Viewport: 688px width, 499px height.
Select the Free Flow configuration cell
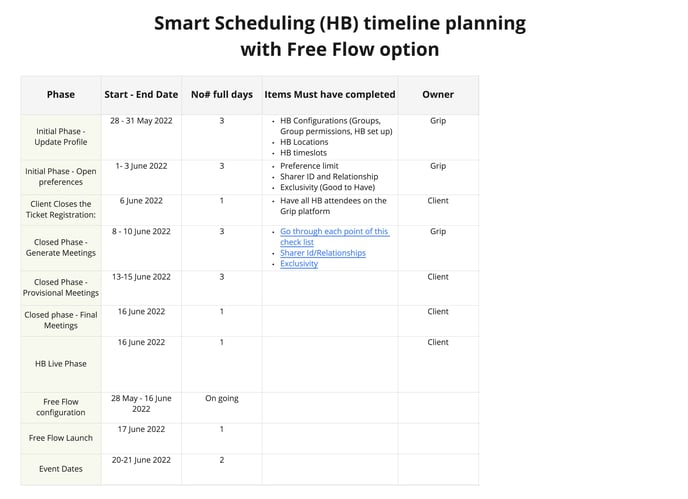pyautogui.click(x=61, y=408)
